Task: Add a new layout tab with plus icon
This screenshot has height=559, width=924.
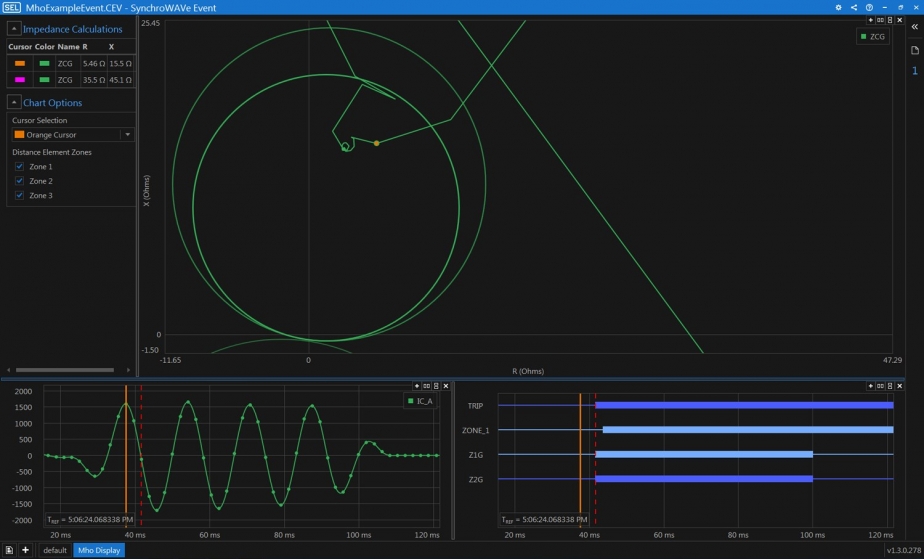Action: [x=25, y=550]
